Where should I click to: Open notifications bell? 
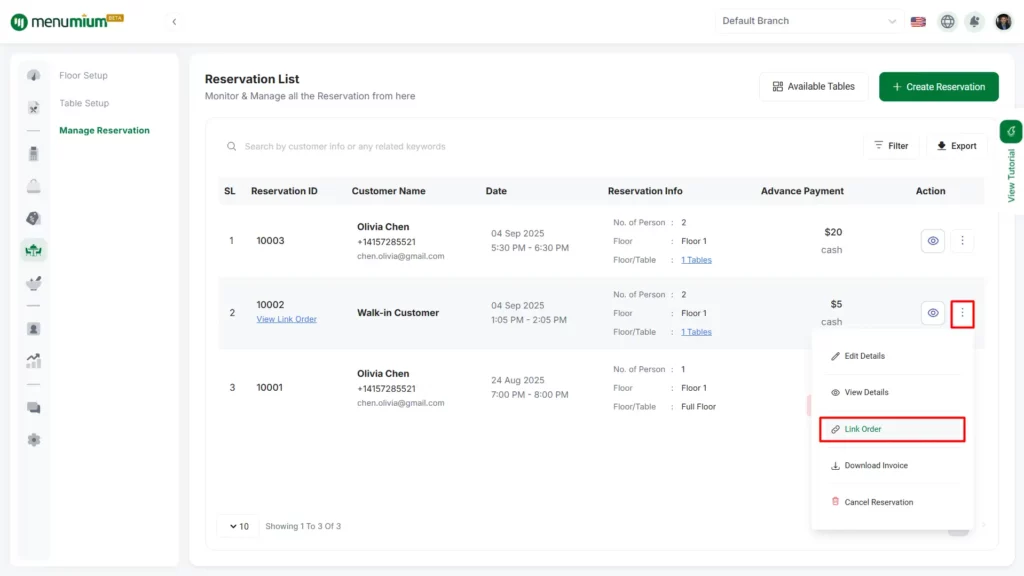click(x=974, y=22)
